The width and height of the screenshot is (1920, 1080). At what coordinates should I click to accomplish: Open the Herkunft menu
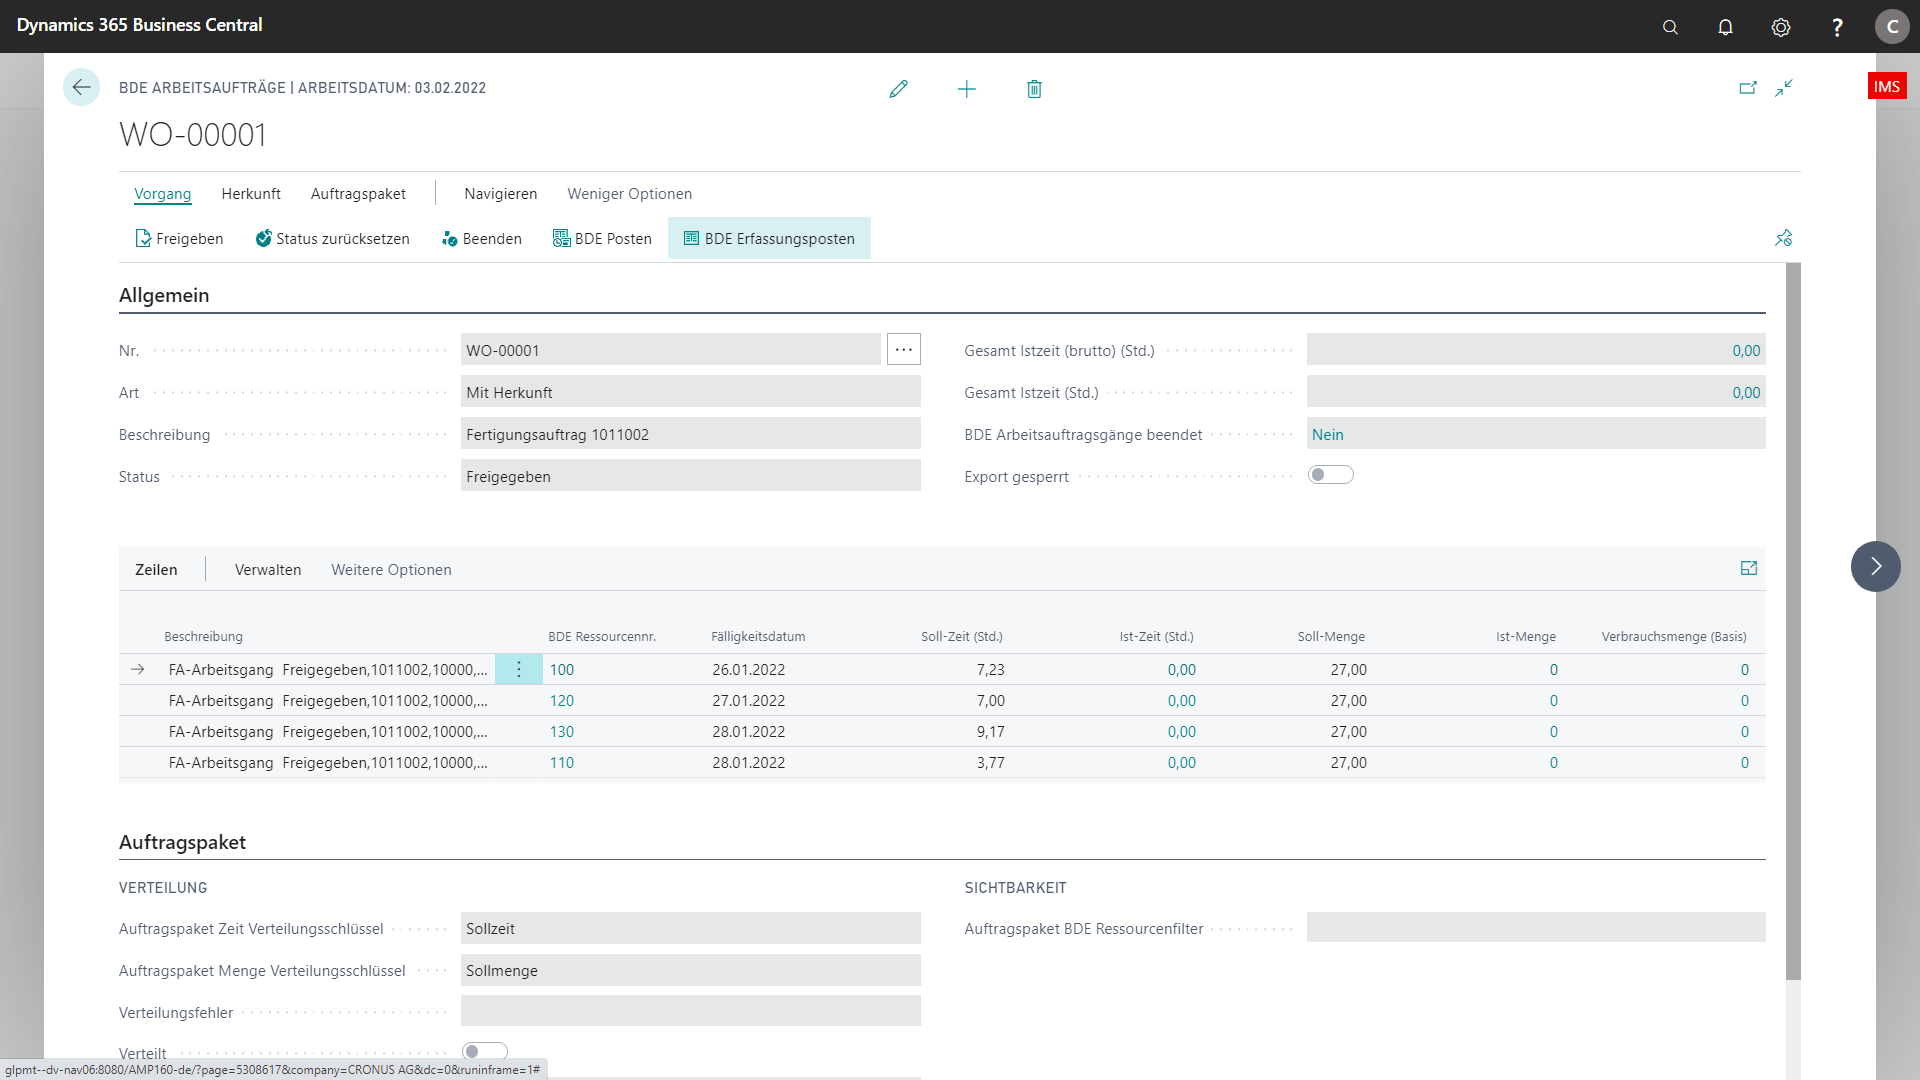[x=251, y=194]
